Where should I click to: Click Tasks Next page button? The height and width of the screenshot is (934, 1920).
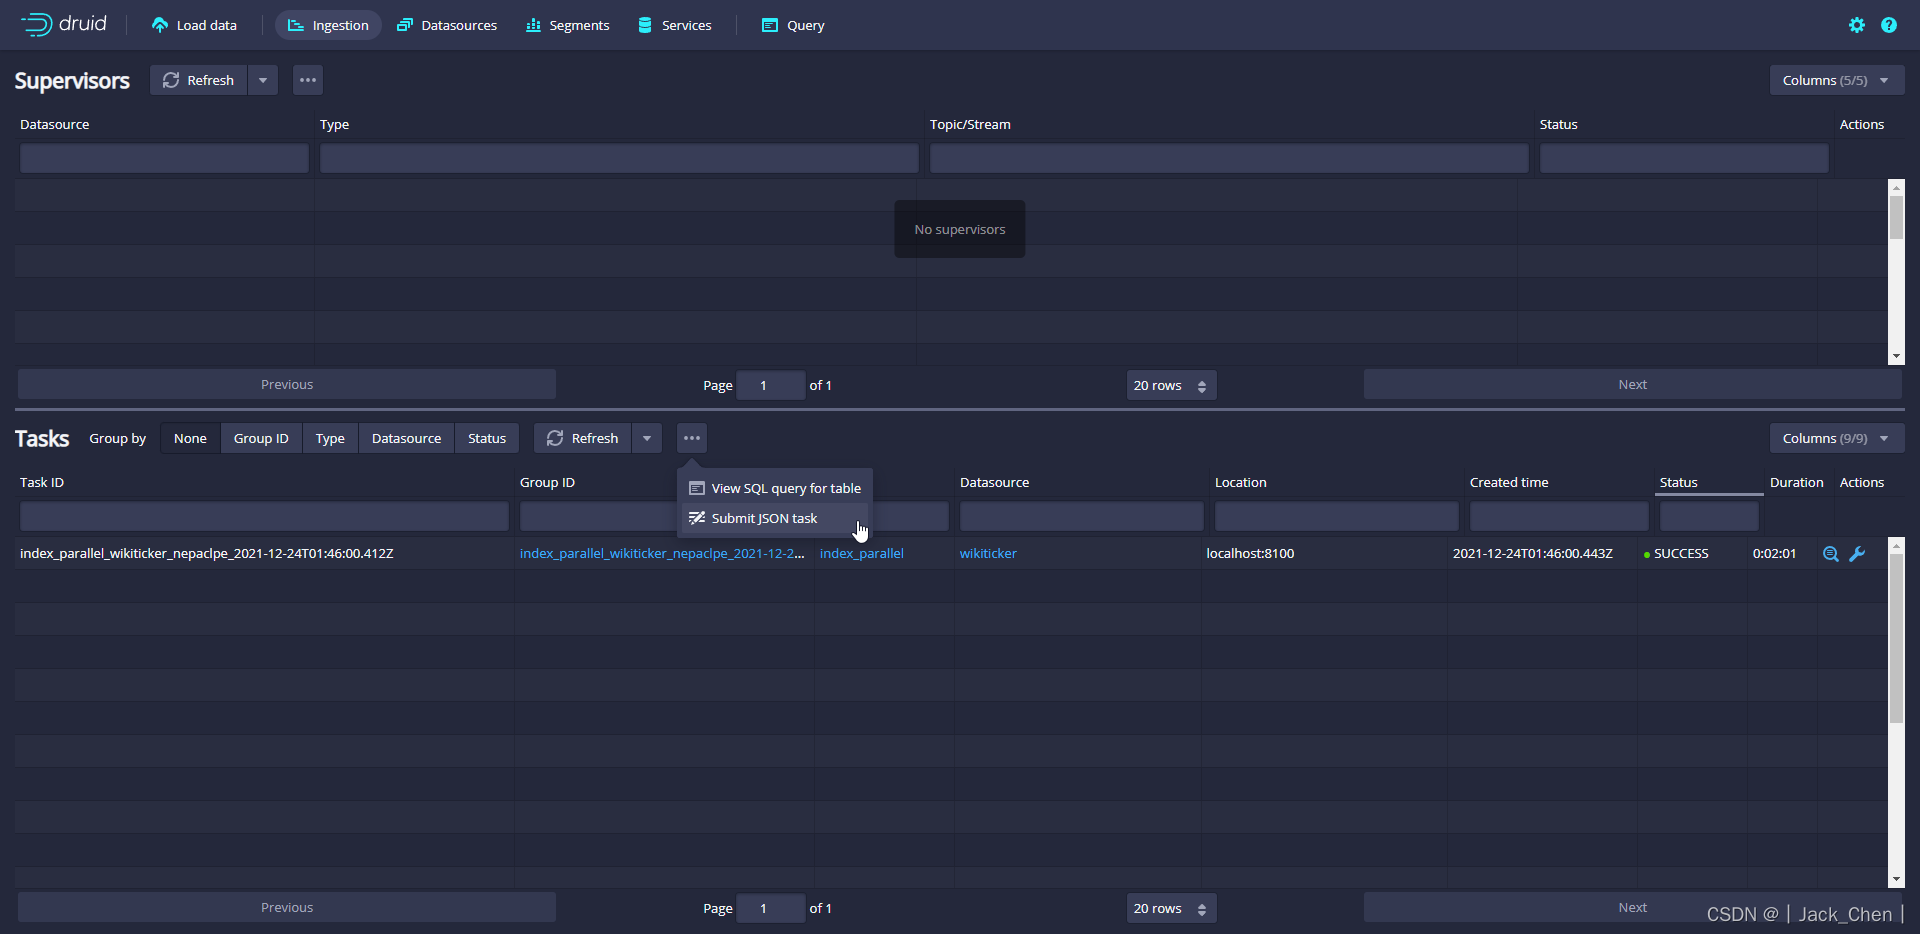1632,908
